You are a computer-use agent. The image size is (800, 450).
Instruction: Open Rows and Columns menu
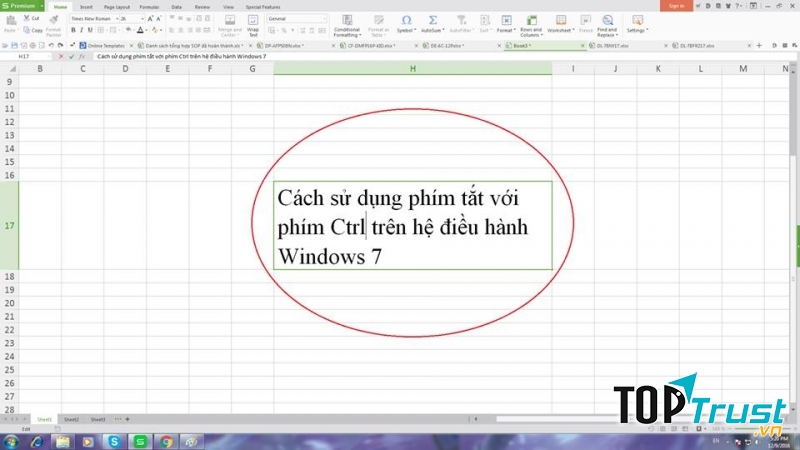[x=531, y=26]
